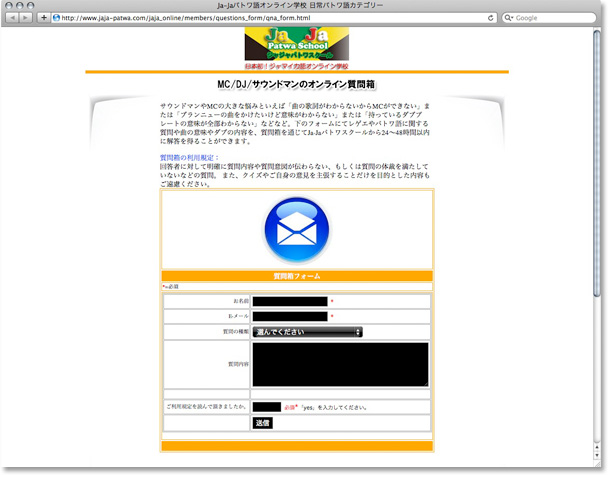Click the 質問内容 question content text area
Image resolution: width=610 pixels, height=477 pixels.
tap(340, 364)
